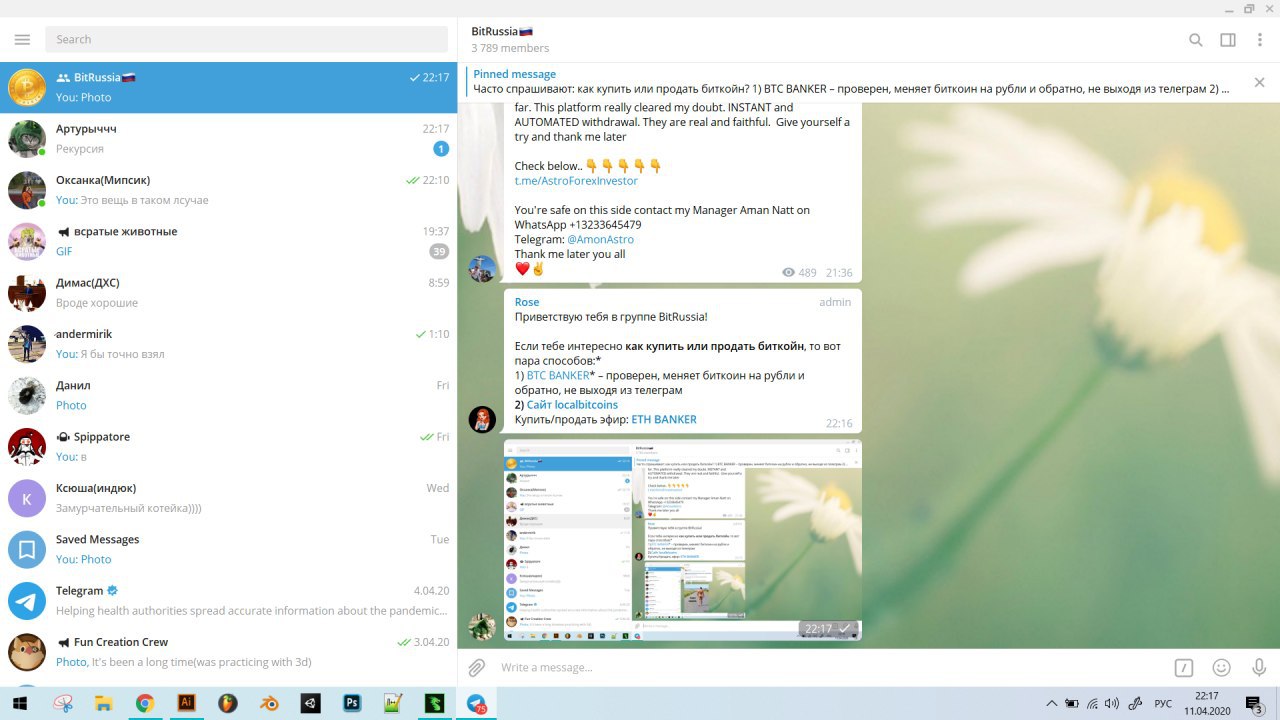The image size is (1280, 720).
Task: Open Saved Messages
Action: pos(229,549)
